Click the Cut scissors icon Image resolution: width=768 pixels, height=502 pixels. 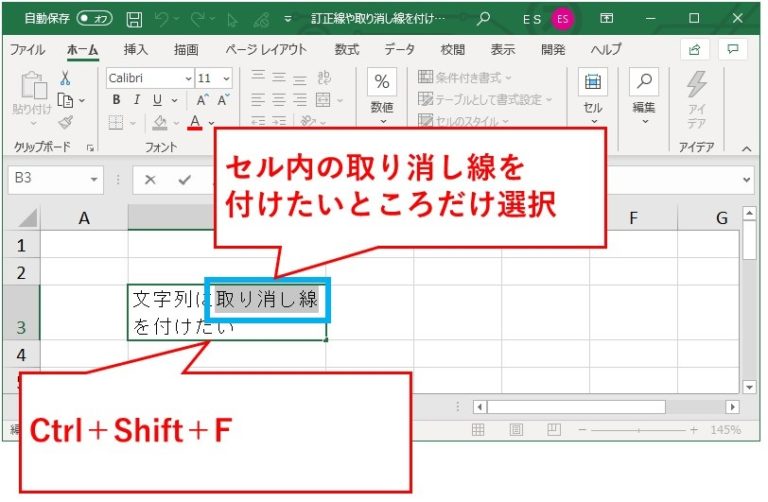(66, 78)
